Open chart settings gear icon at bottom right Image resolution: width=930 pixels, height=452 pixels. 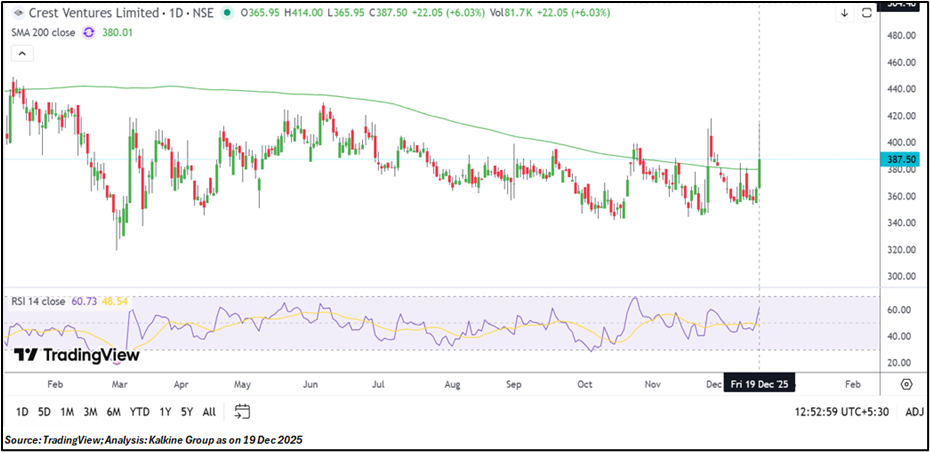[x=905, y=384]
